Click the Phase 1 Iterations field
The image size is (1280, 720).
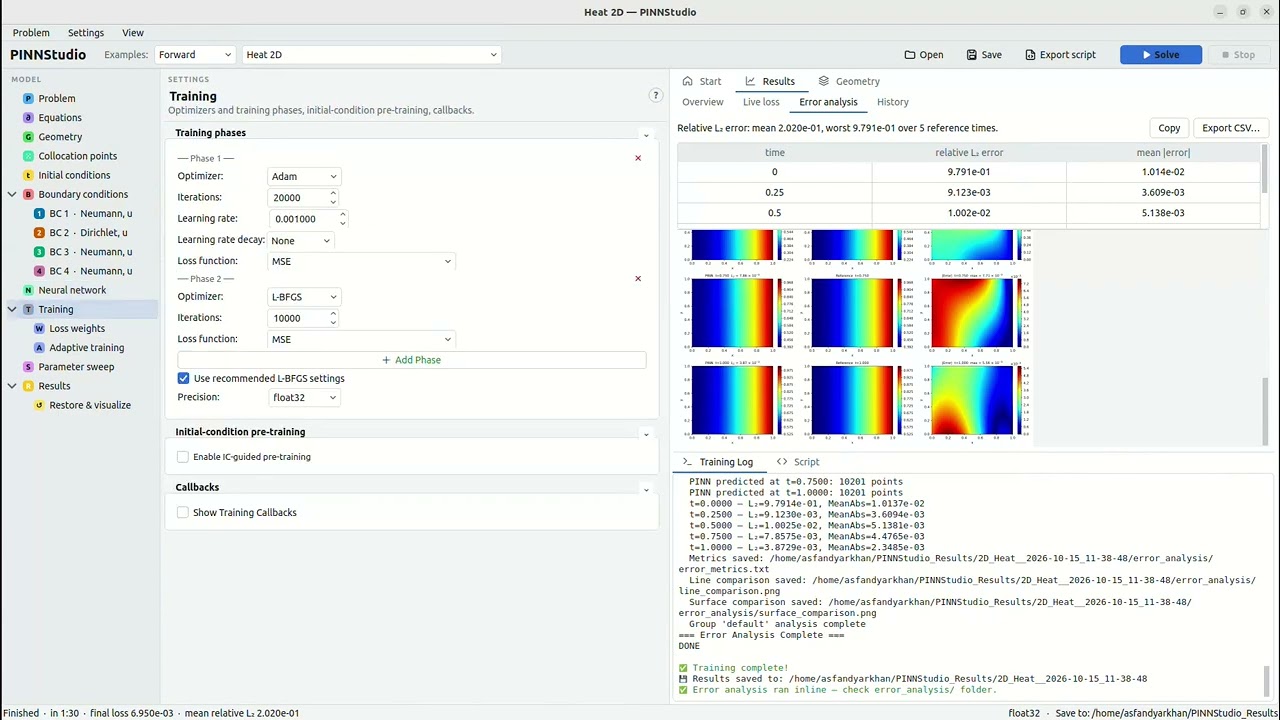coord(304,197)
